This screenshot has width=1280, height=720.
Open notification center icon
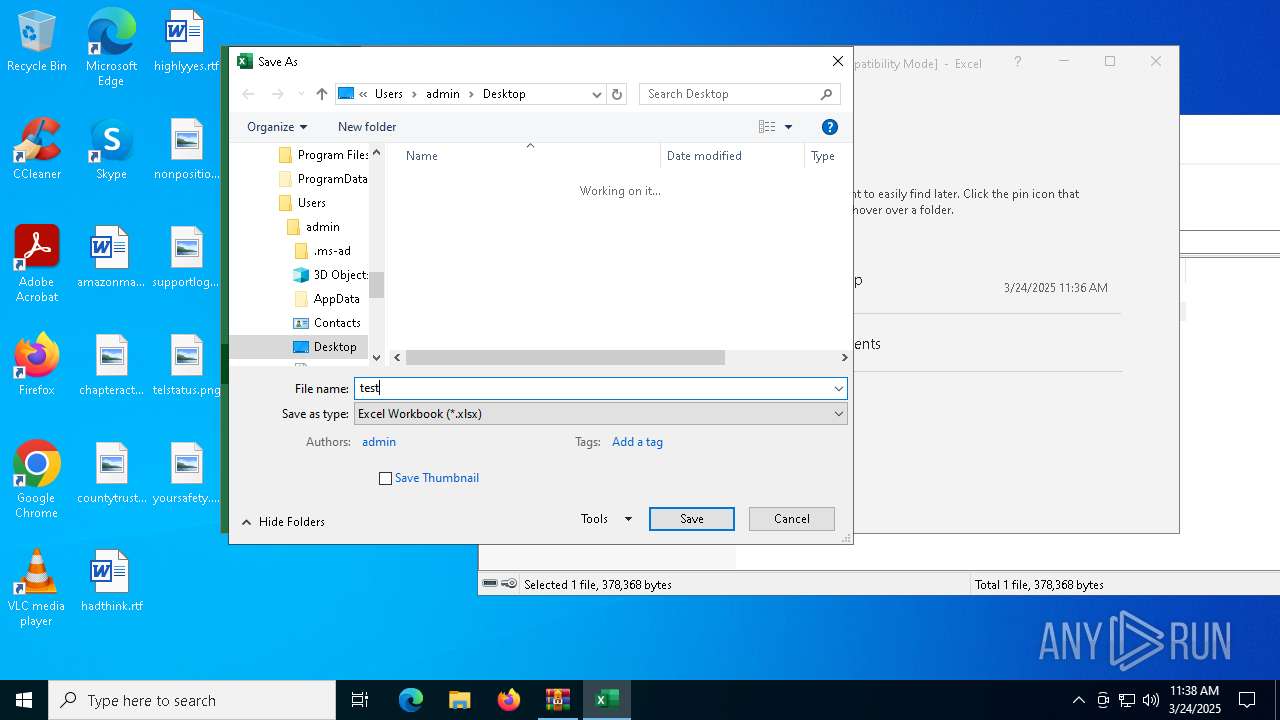point(1247,700)
